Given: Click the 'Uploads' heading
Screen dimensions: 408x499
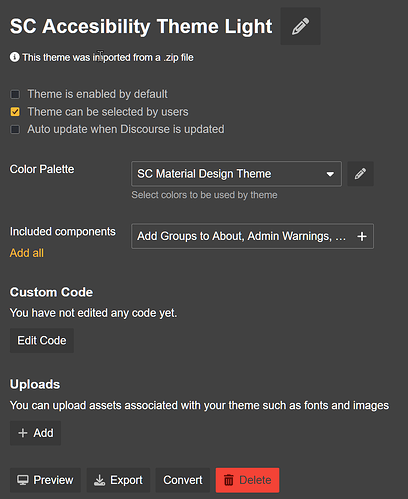Looking at the screenshot, I should (x=35, y=384).
